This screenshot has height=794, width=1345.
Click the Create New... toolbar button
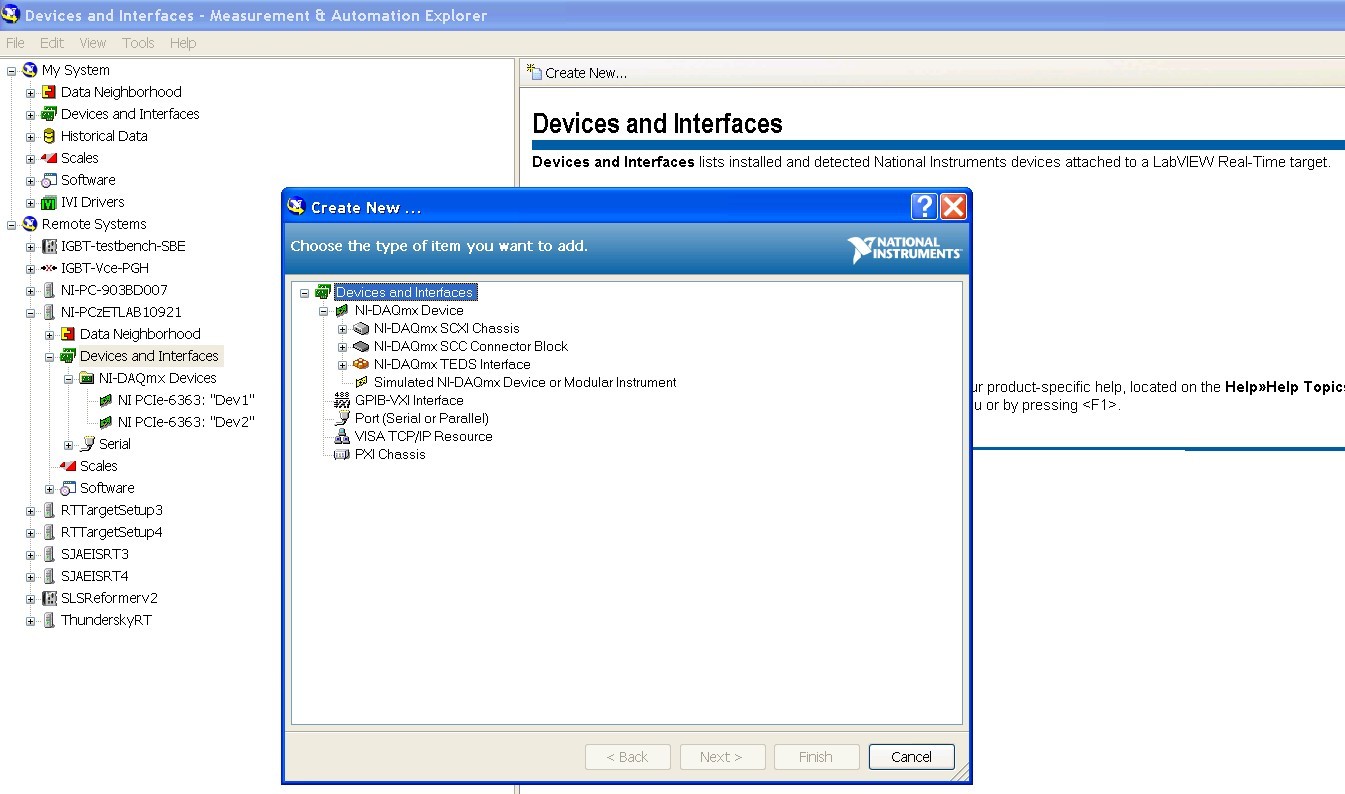(577, 73)
